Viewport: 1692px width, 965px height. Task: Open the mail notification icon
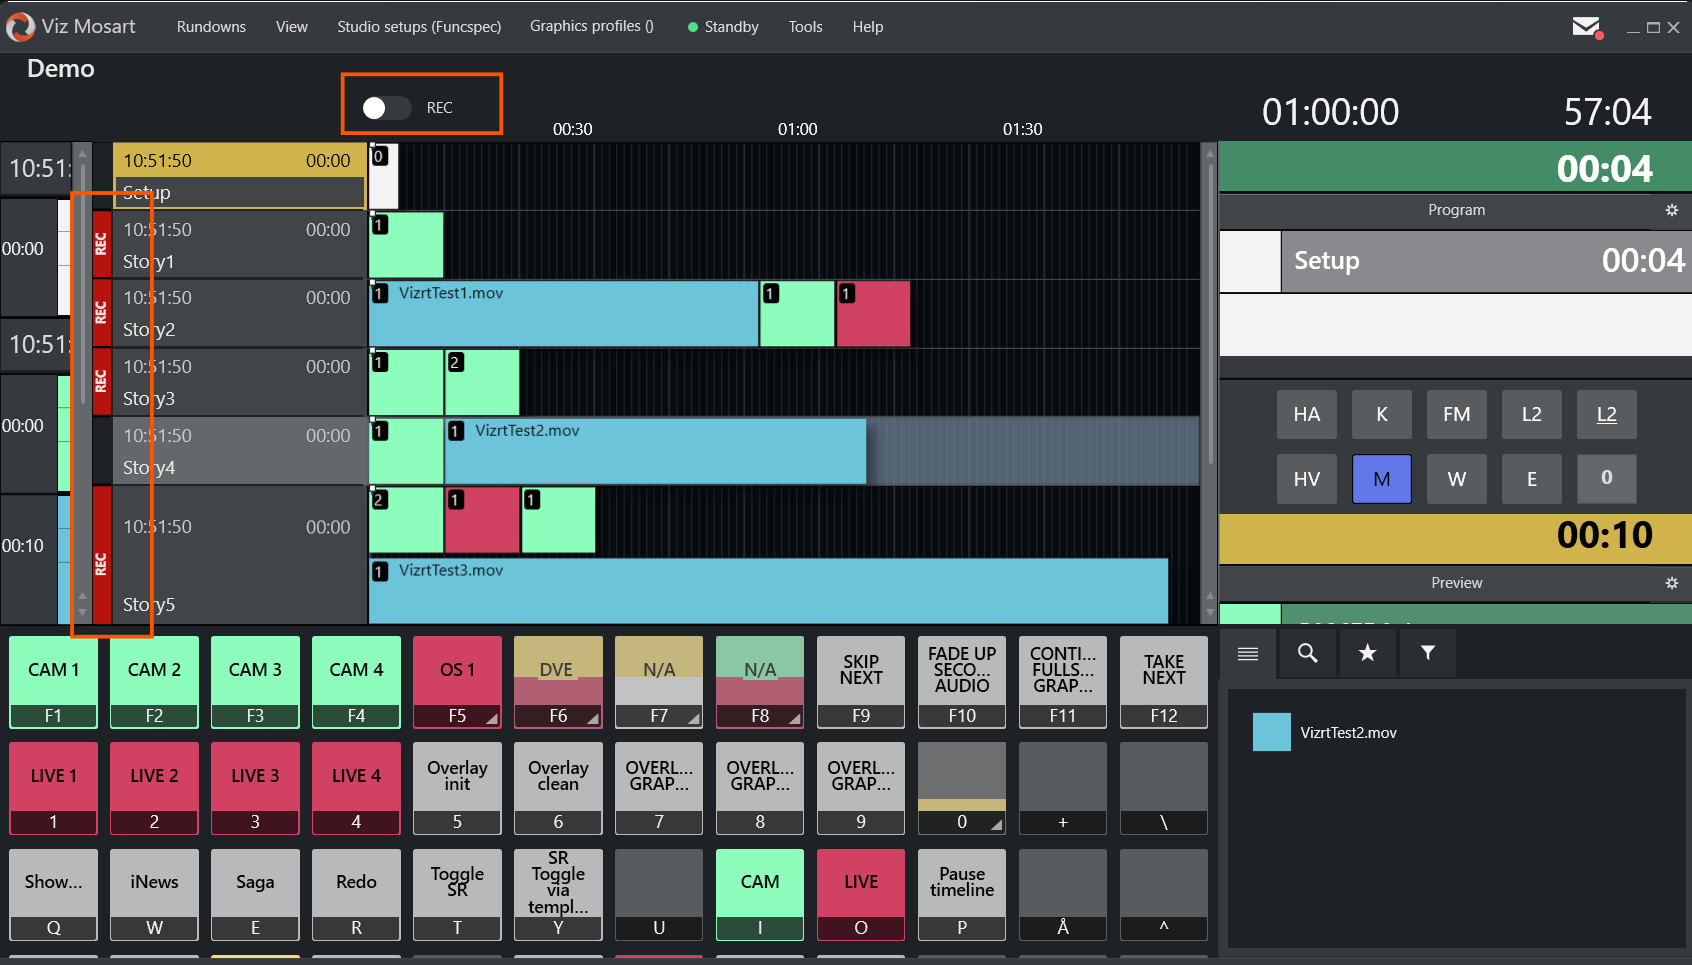[x=1585, y=27]
